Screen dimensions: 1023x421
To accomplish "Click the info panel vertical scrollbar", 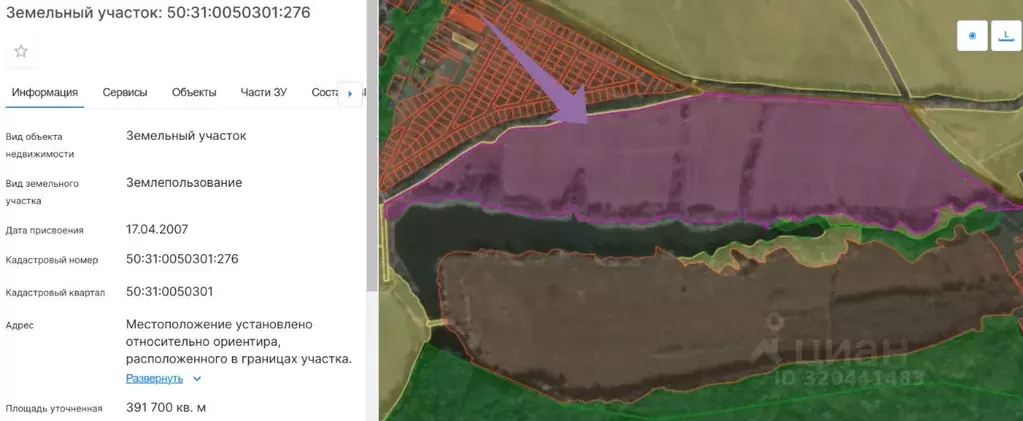I will pos(373,146).
